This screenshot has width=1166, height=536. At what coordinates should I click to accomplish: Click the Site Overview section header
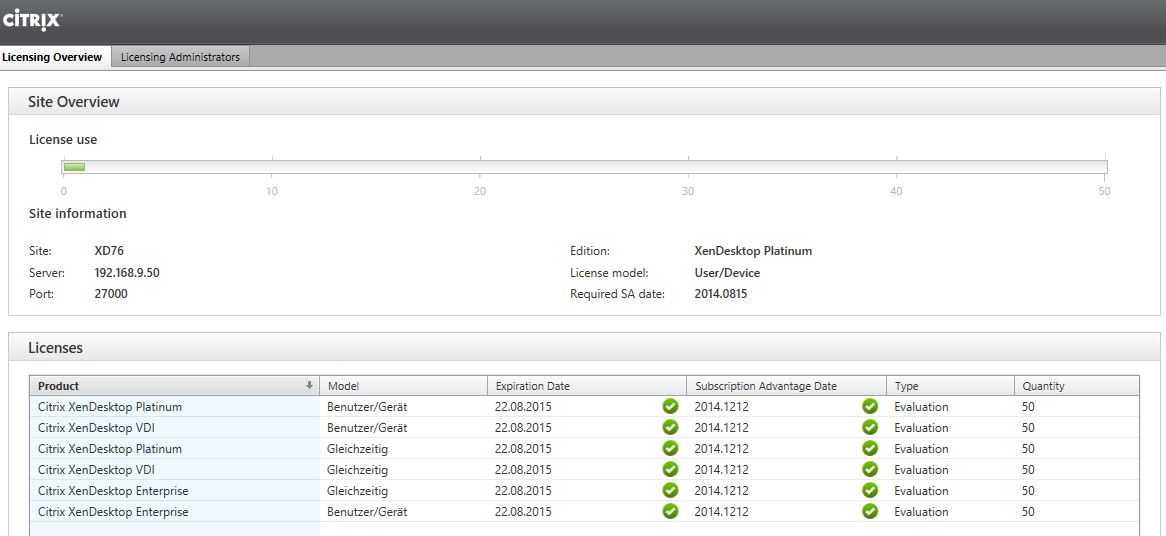pos(74,102)
